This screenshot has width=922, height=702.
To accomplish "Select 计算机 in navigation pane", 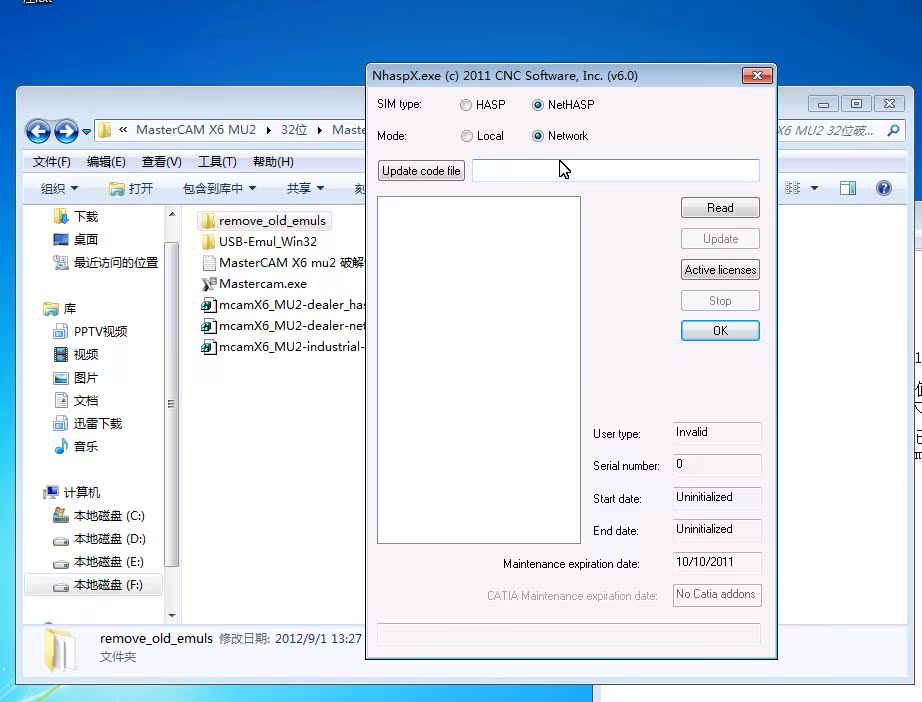I will pyautogui.click(x=72, y=492).
